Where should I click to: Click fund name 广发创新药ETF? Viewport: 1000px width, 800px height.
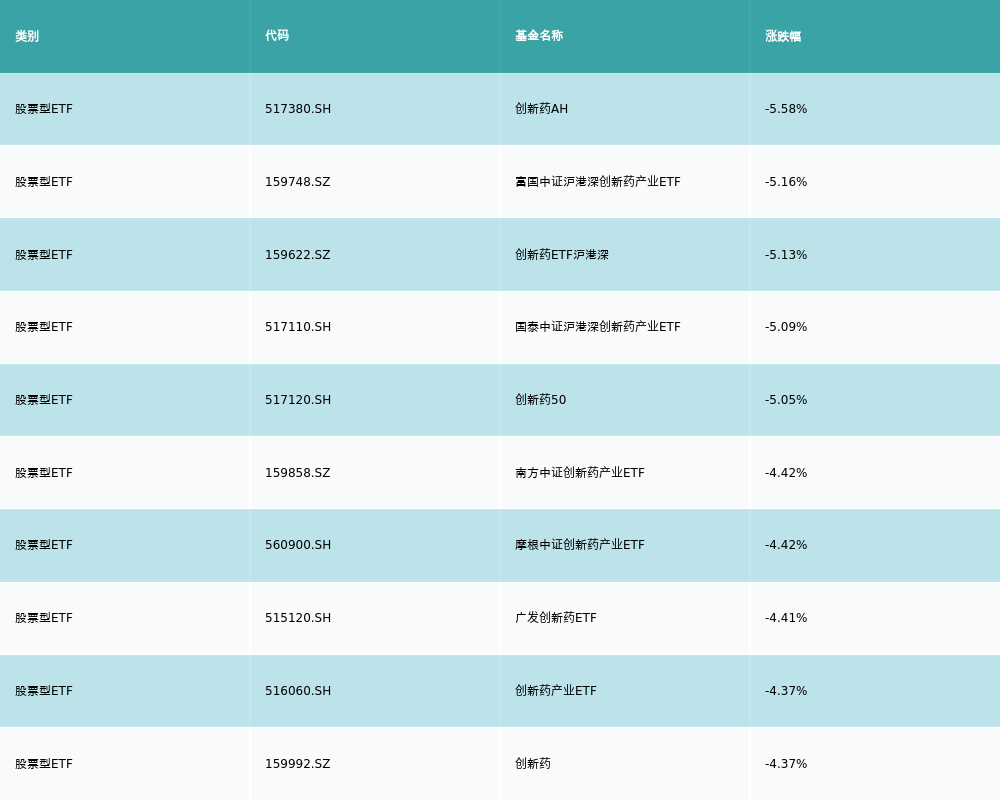pos(555,618)
